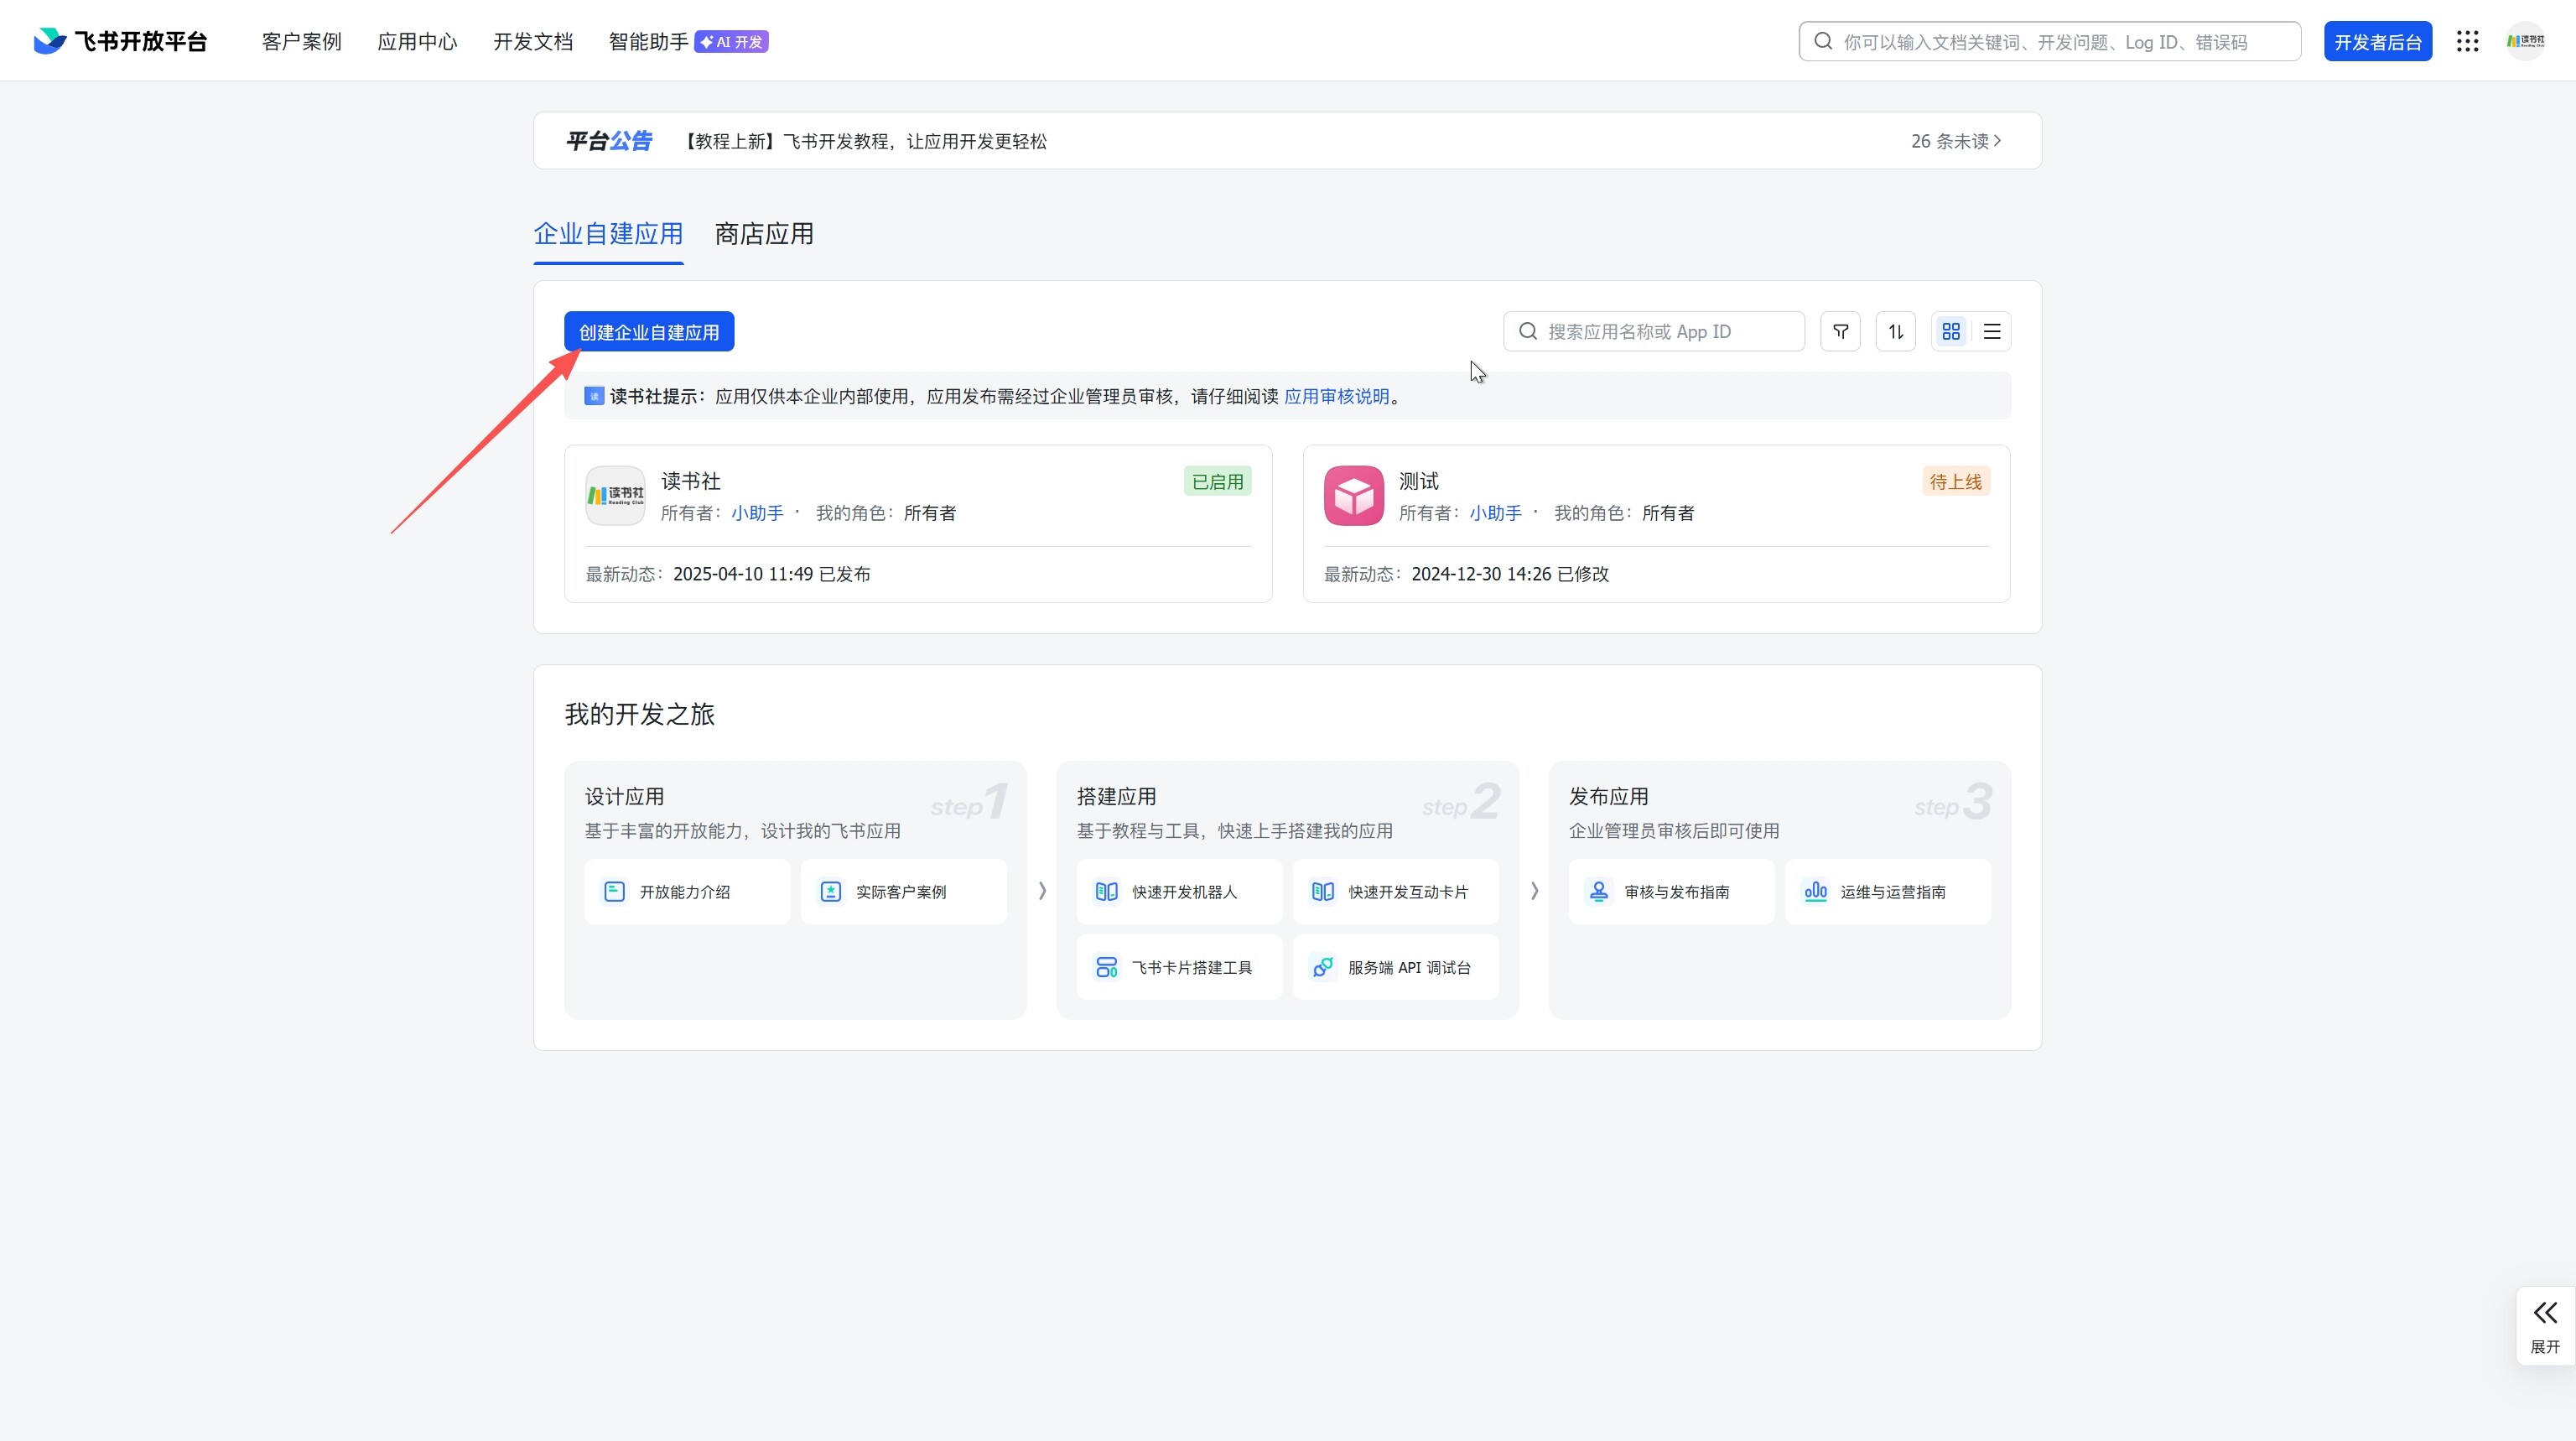The height and width of the screenshot is (1441, 2576).
Task: Click 创建企业自建应用 button
Action: (649, 332)
